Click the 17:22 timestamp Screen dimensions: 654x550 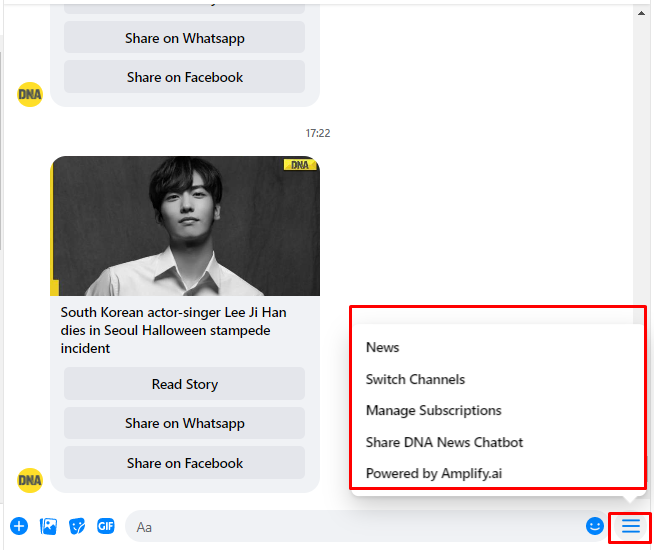click(x=317, y=133)
